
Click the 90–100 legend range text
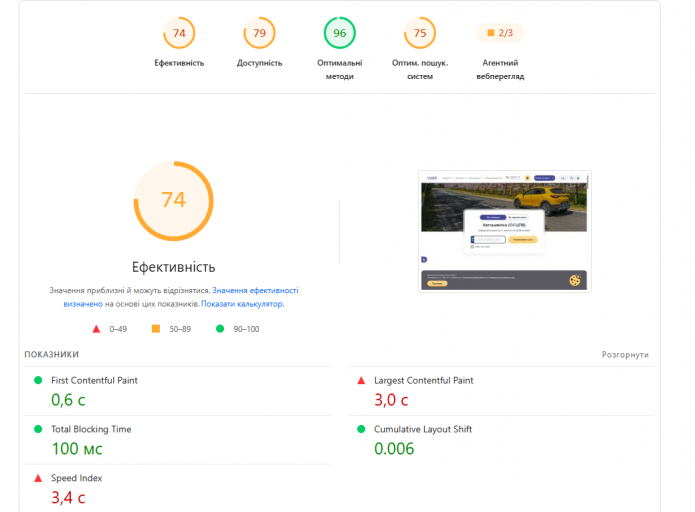tap(246, 329)
